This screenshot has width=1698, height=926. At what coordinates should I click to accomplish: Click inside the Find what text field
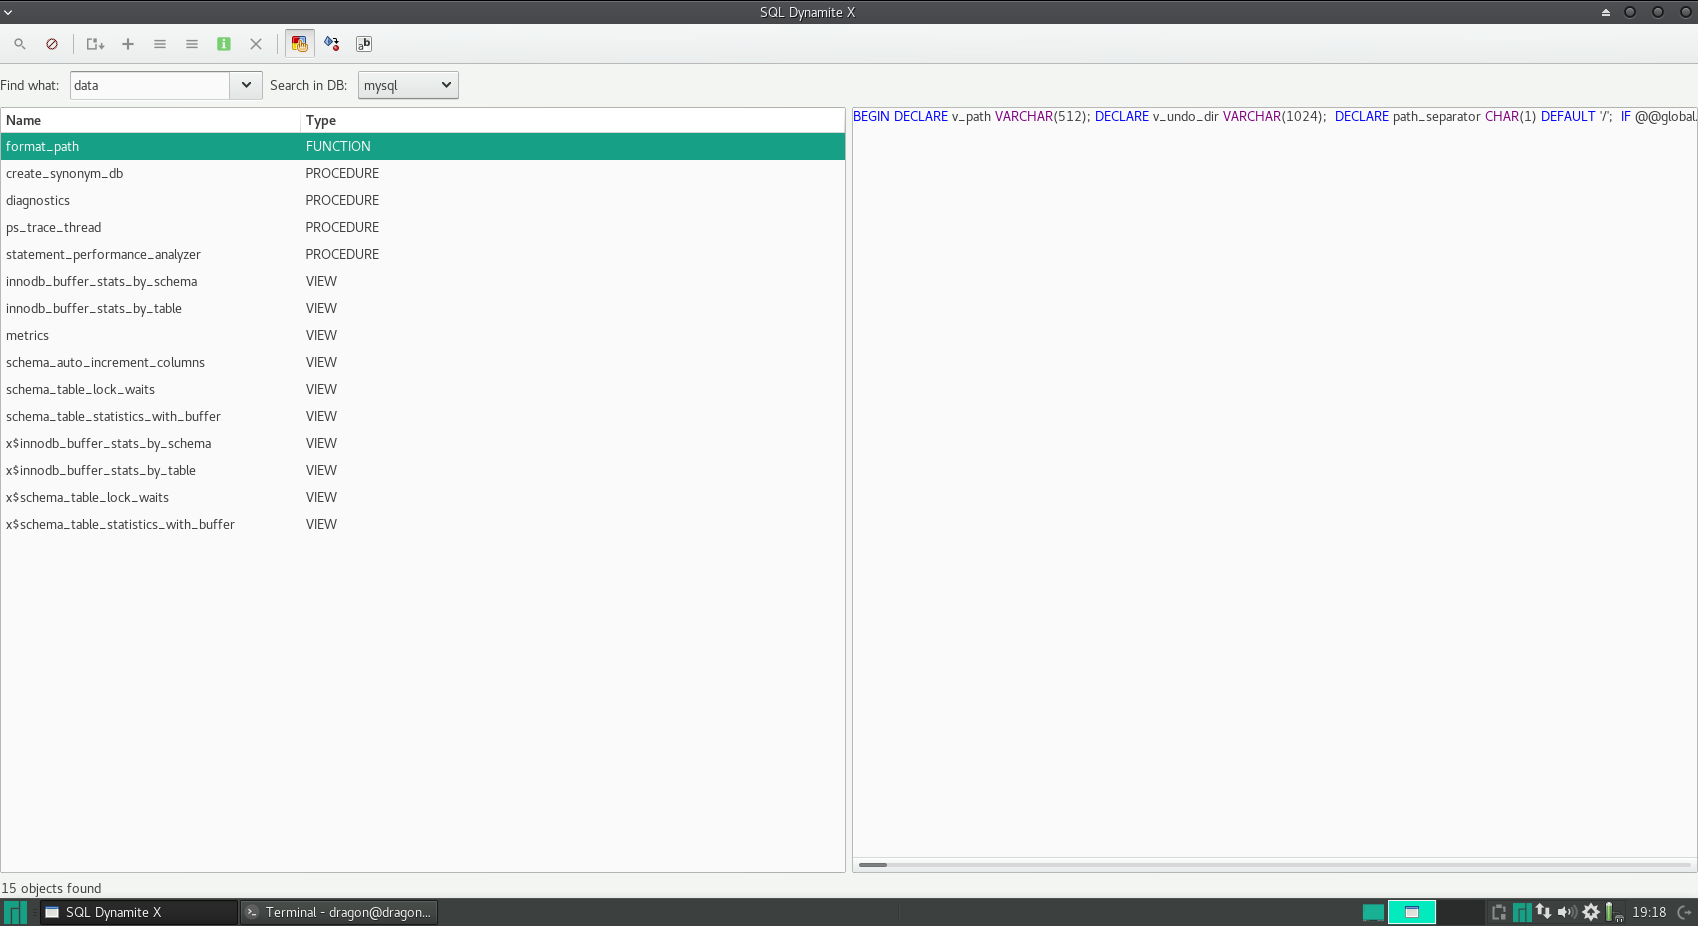[x=150, y=85]
